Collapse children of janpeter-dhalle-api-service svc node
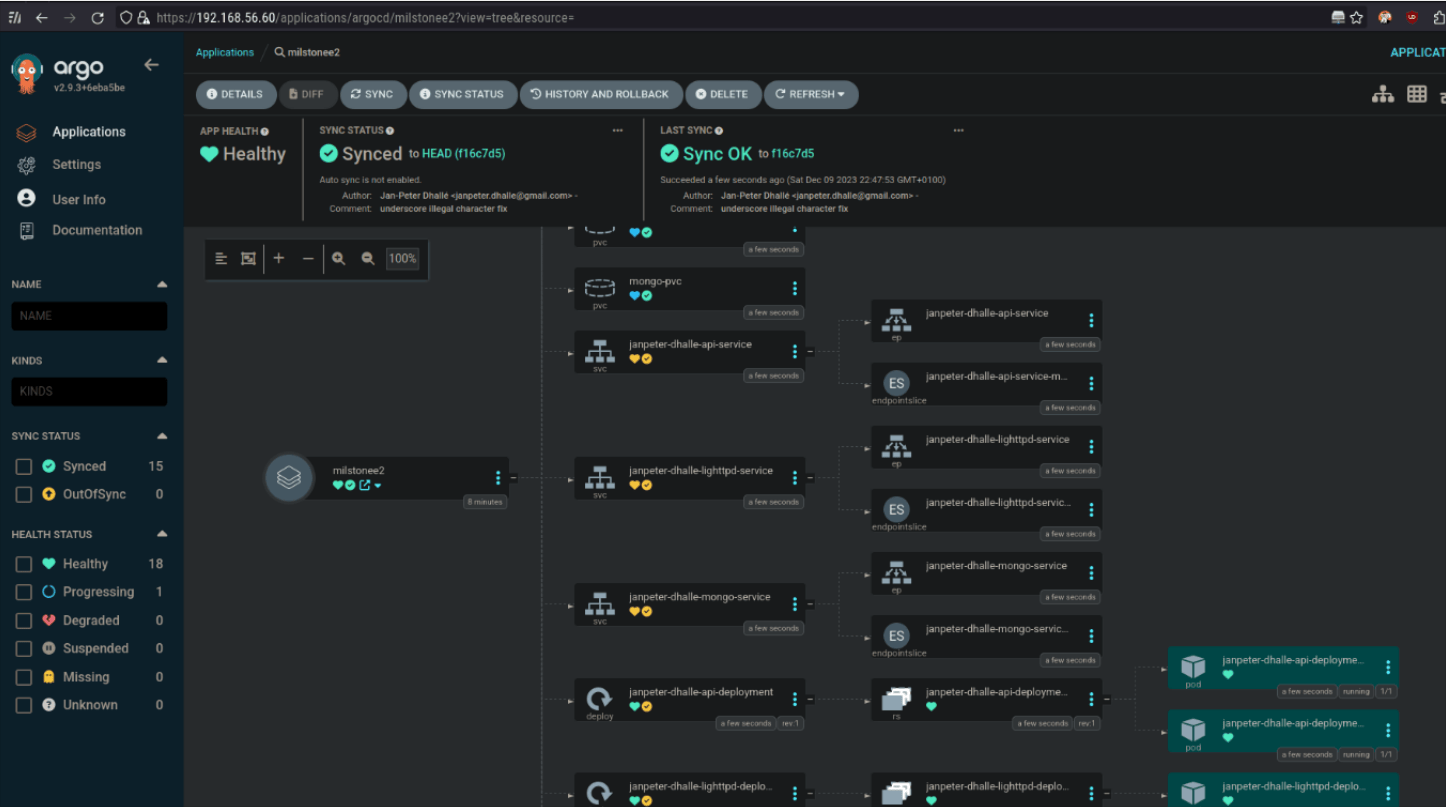Screen dimensions: 1446x807 pyautogui.click(x=809, y=351)
